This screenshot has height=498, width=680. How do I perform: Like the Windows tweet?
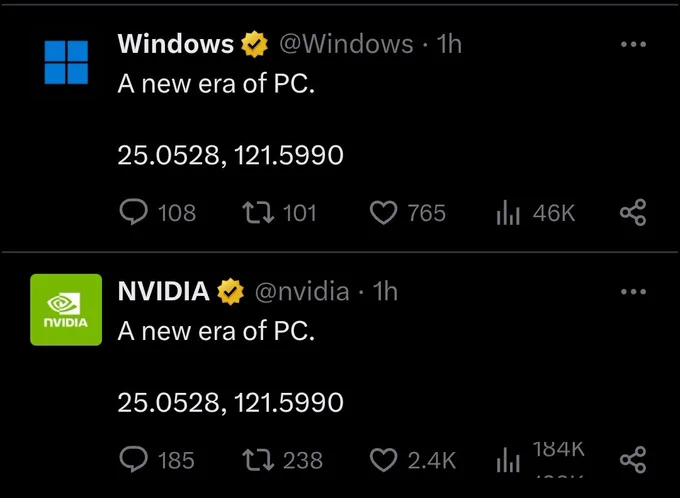pyautogui.click(x=383, y=213)
